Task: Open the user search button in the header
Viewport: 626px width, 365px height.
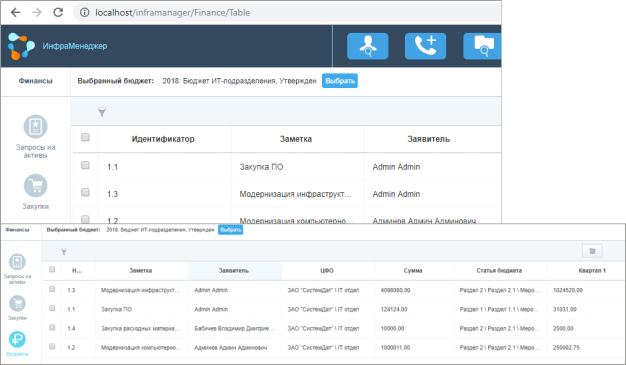Action: (367, 46)
